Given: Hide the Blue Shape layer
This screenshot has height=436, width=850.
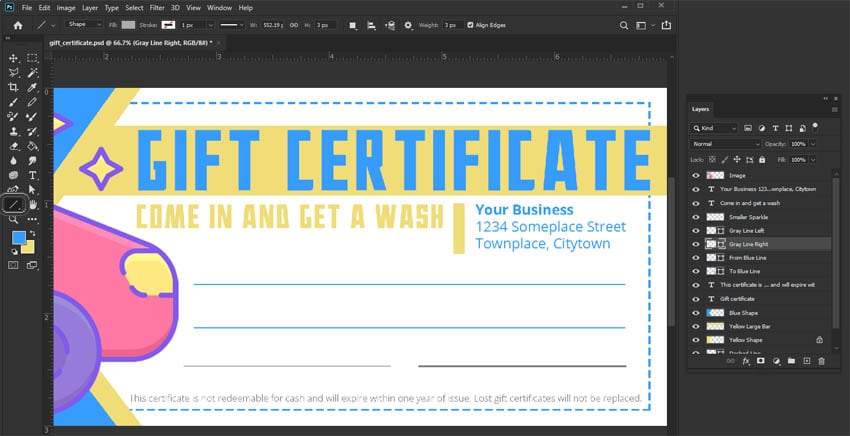Looking at the screenshot, I should (696, 312).
